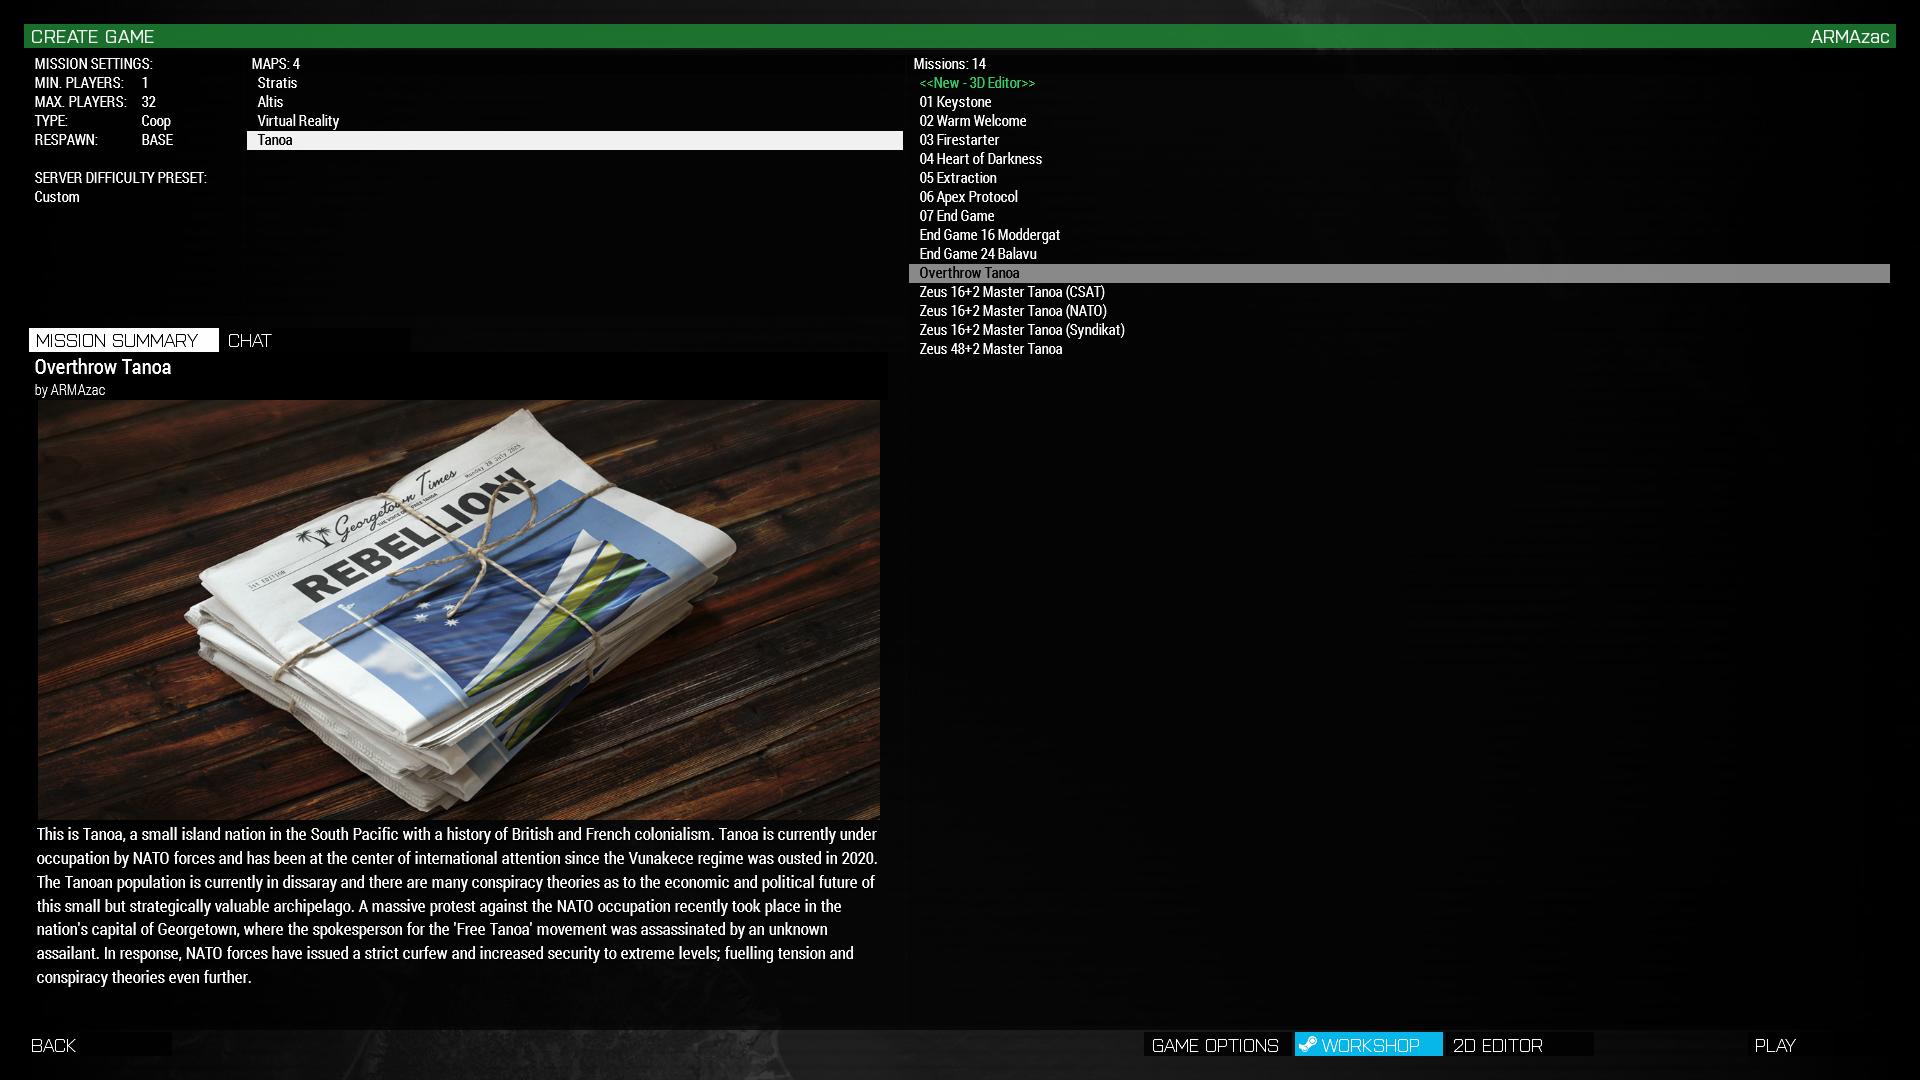Pick the Virtual Reality map
The height and width of the screenshot is (1080, 1920).
298,121
